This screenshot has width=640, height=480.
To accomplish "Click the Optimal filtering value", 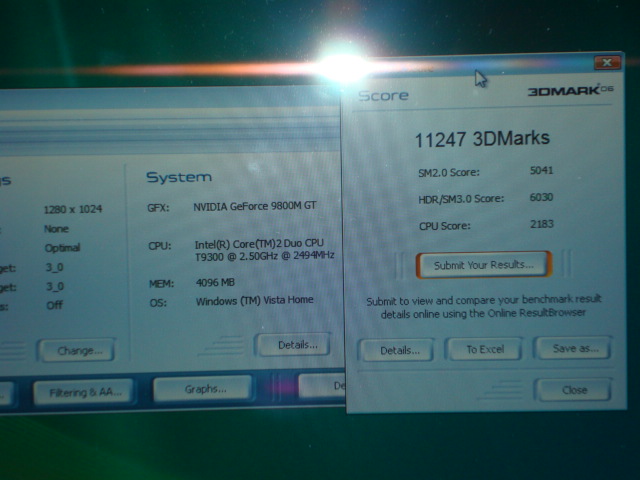I will [62, 248].
